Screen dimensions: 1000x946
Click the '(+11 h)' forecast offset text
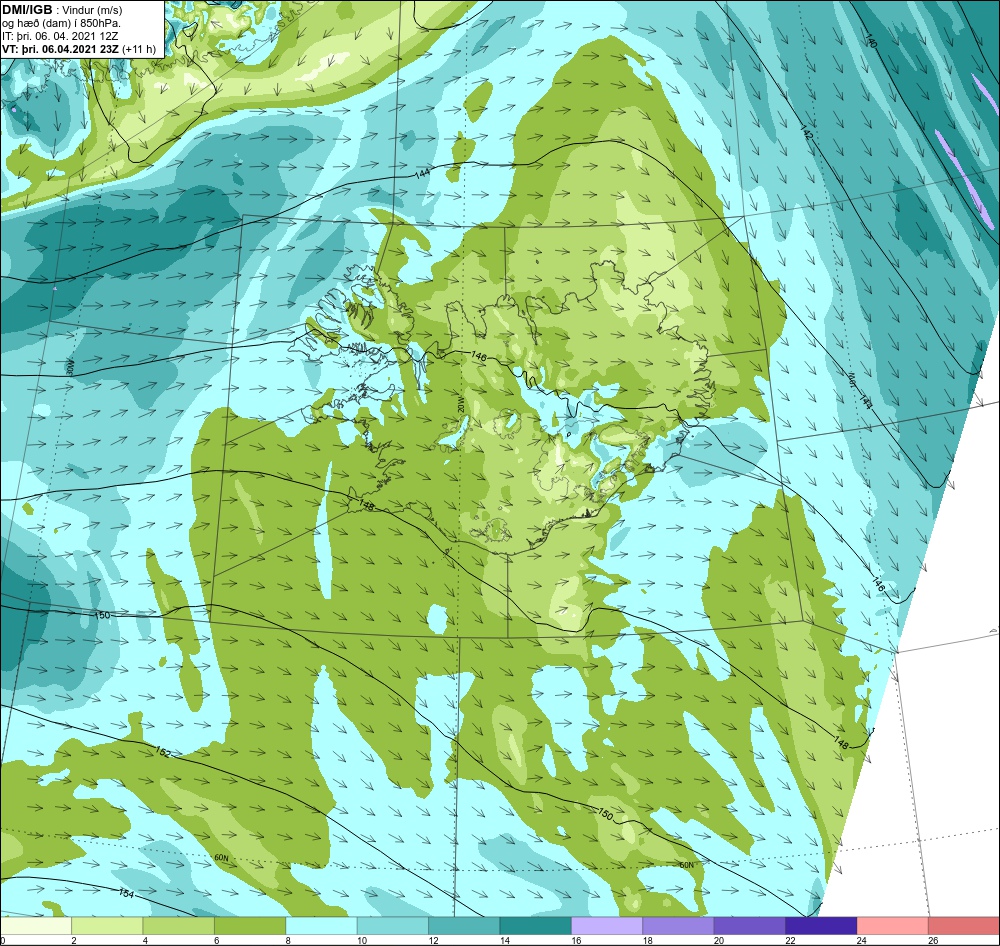click(139, 48)
